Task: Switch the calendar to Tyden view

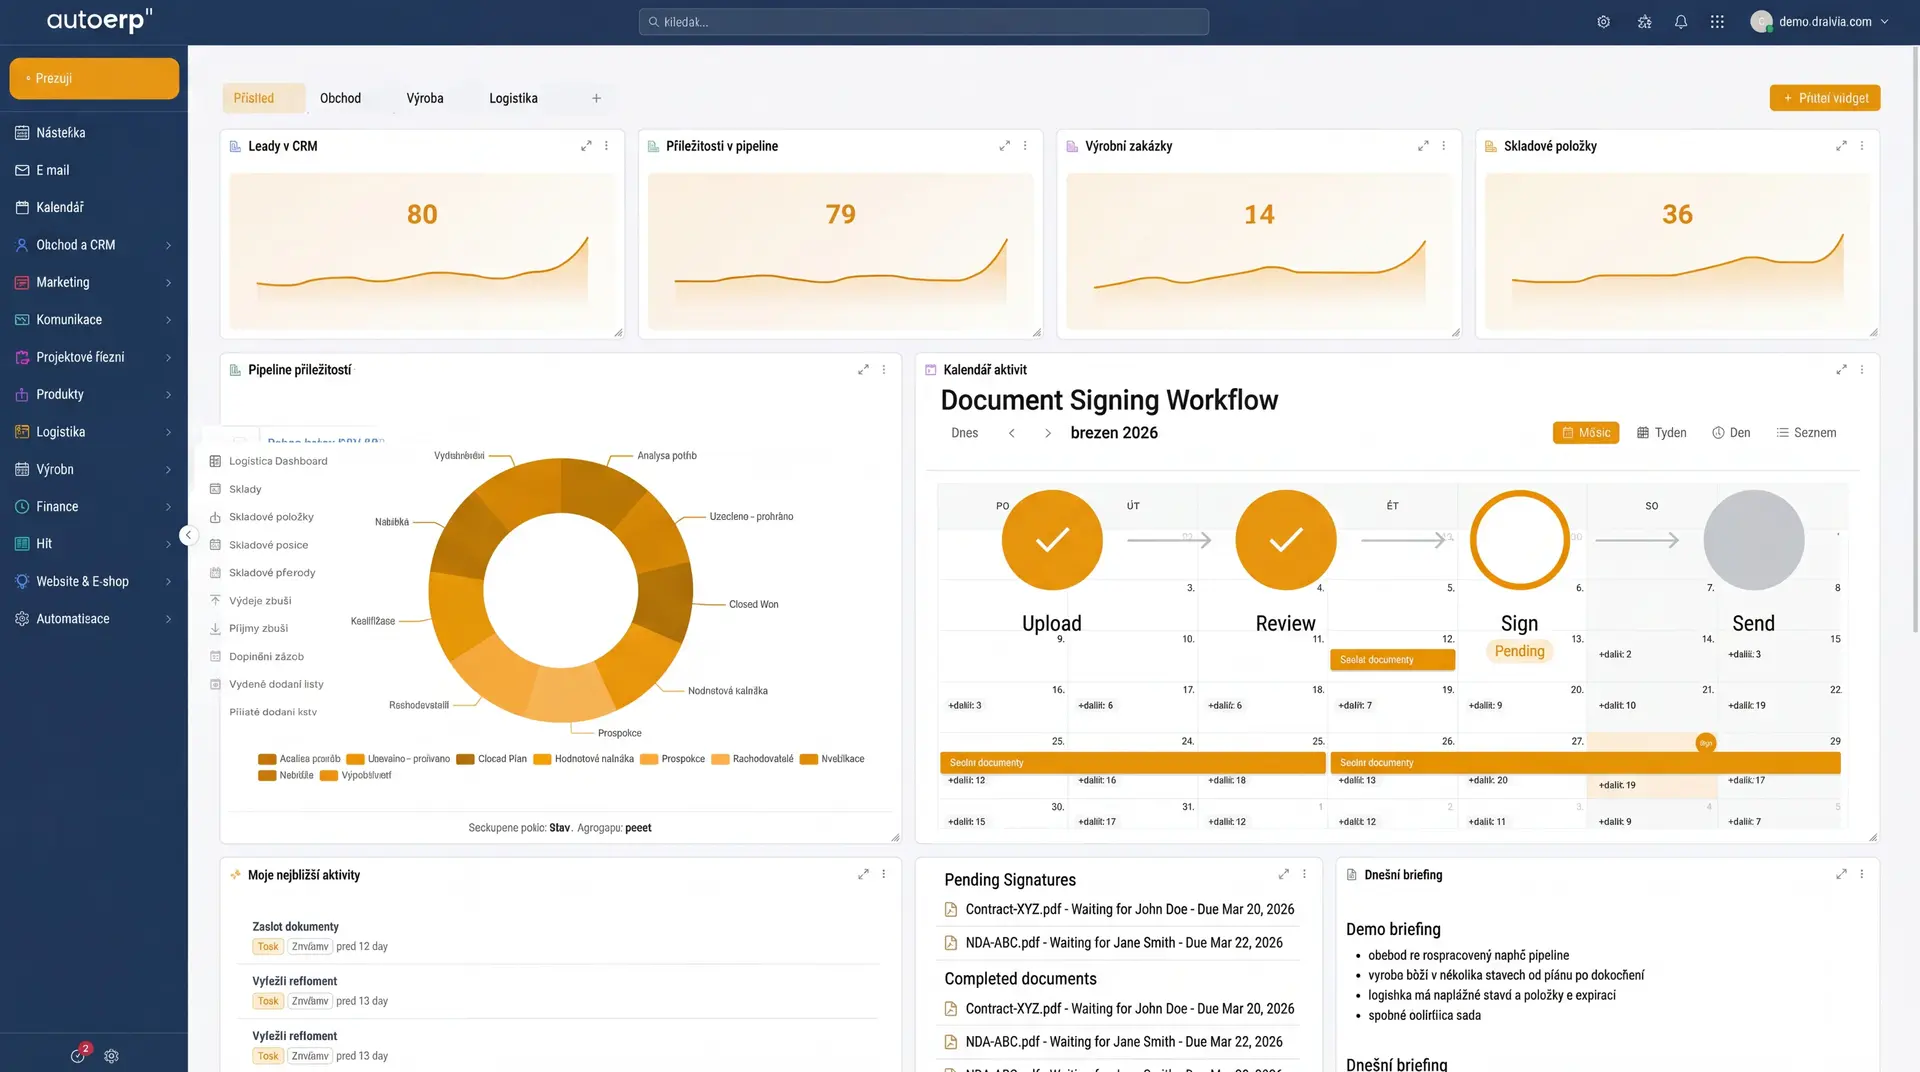Action: 1661,432
